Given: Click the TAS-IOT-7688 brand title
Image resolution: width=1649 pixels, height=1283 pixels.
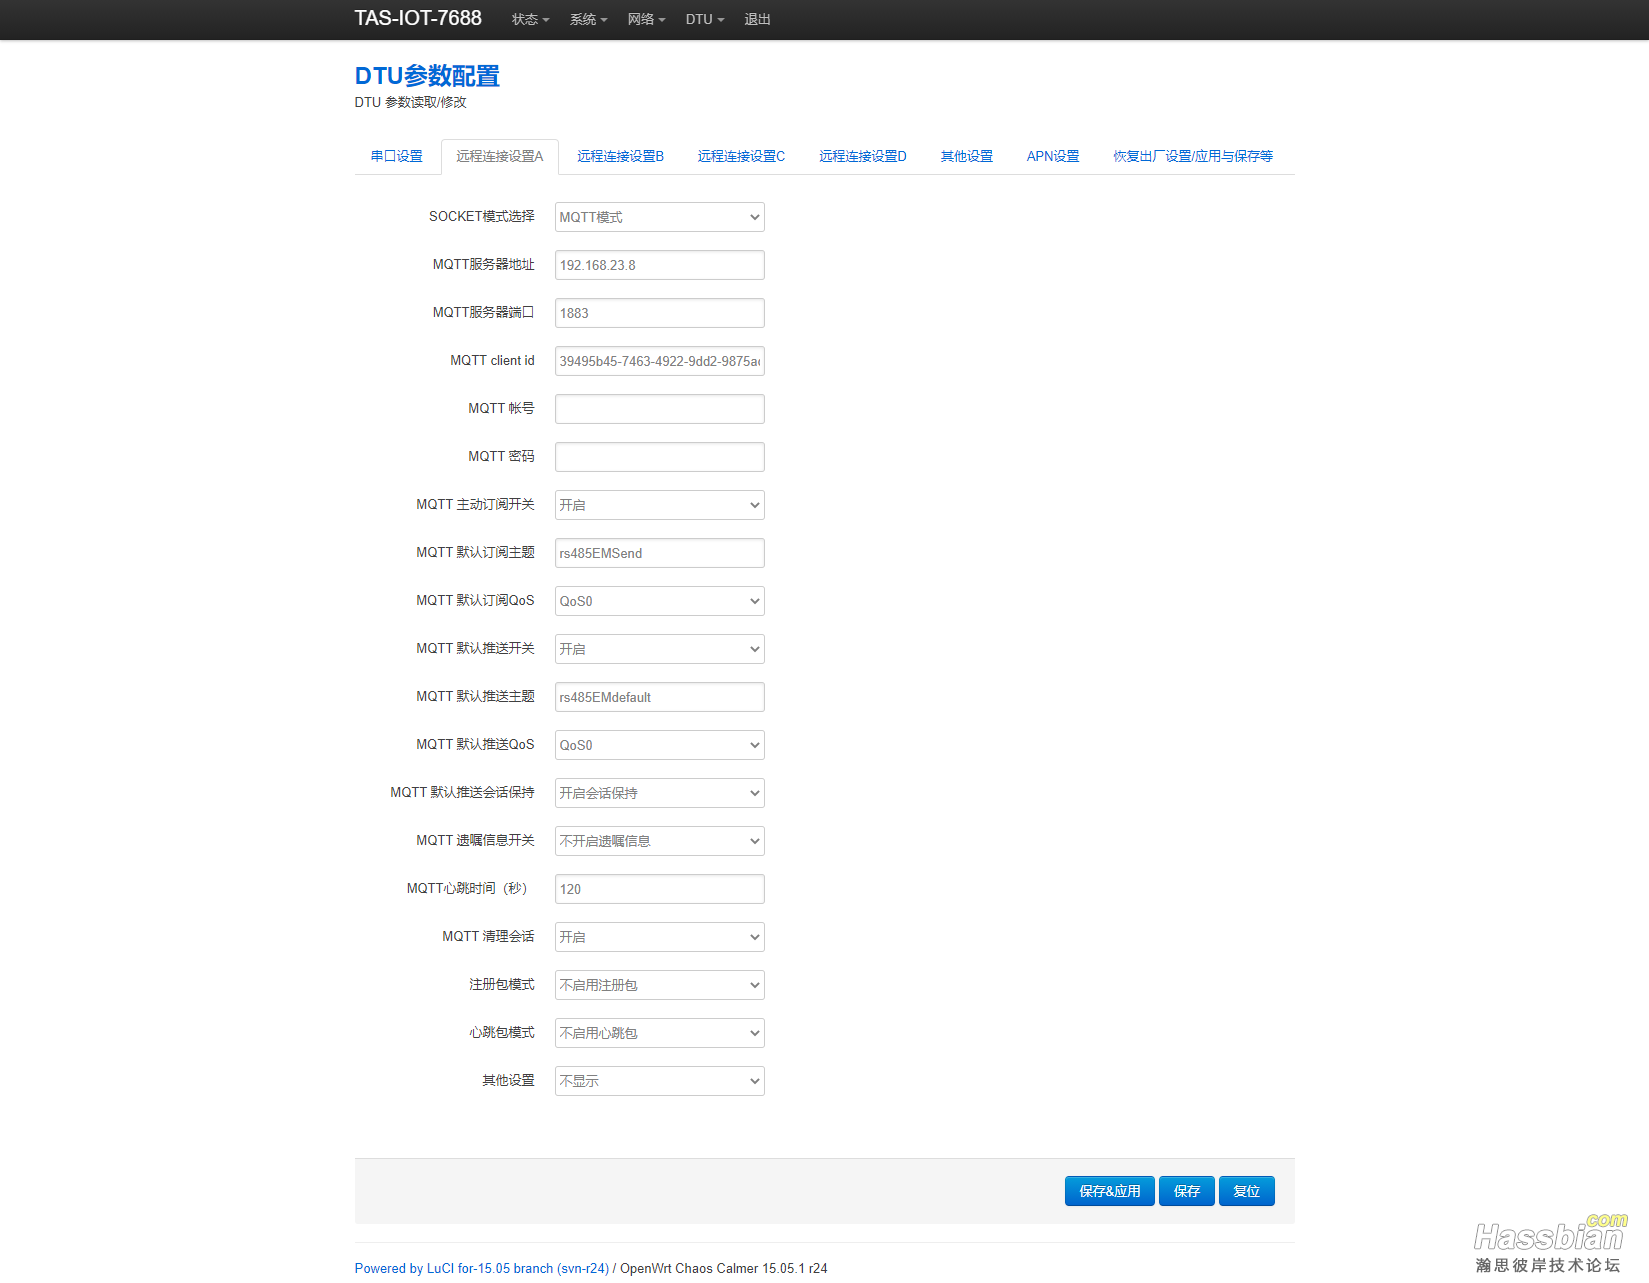Looking at the screenshot, I should tap(418, 18).
